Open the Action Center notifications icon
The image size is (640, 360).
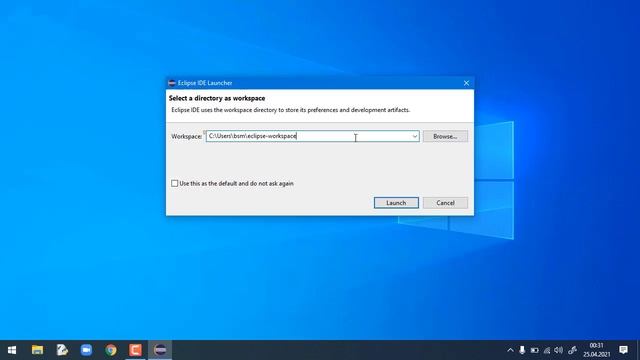(623, 350)
